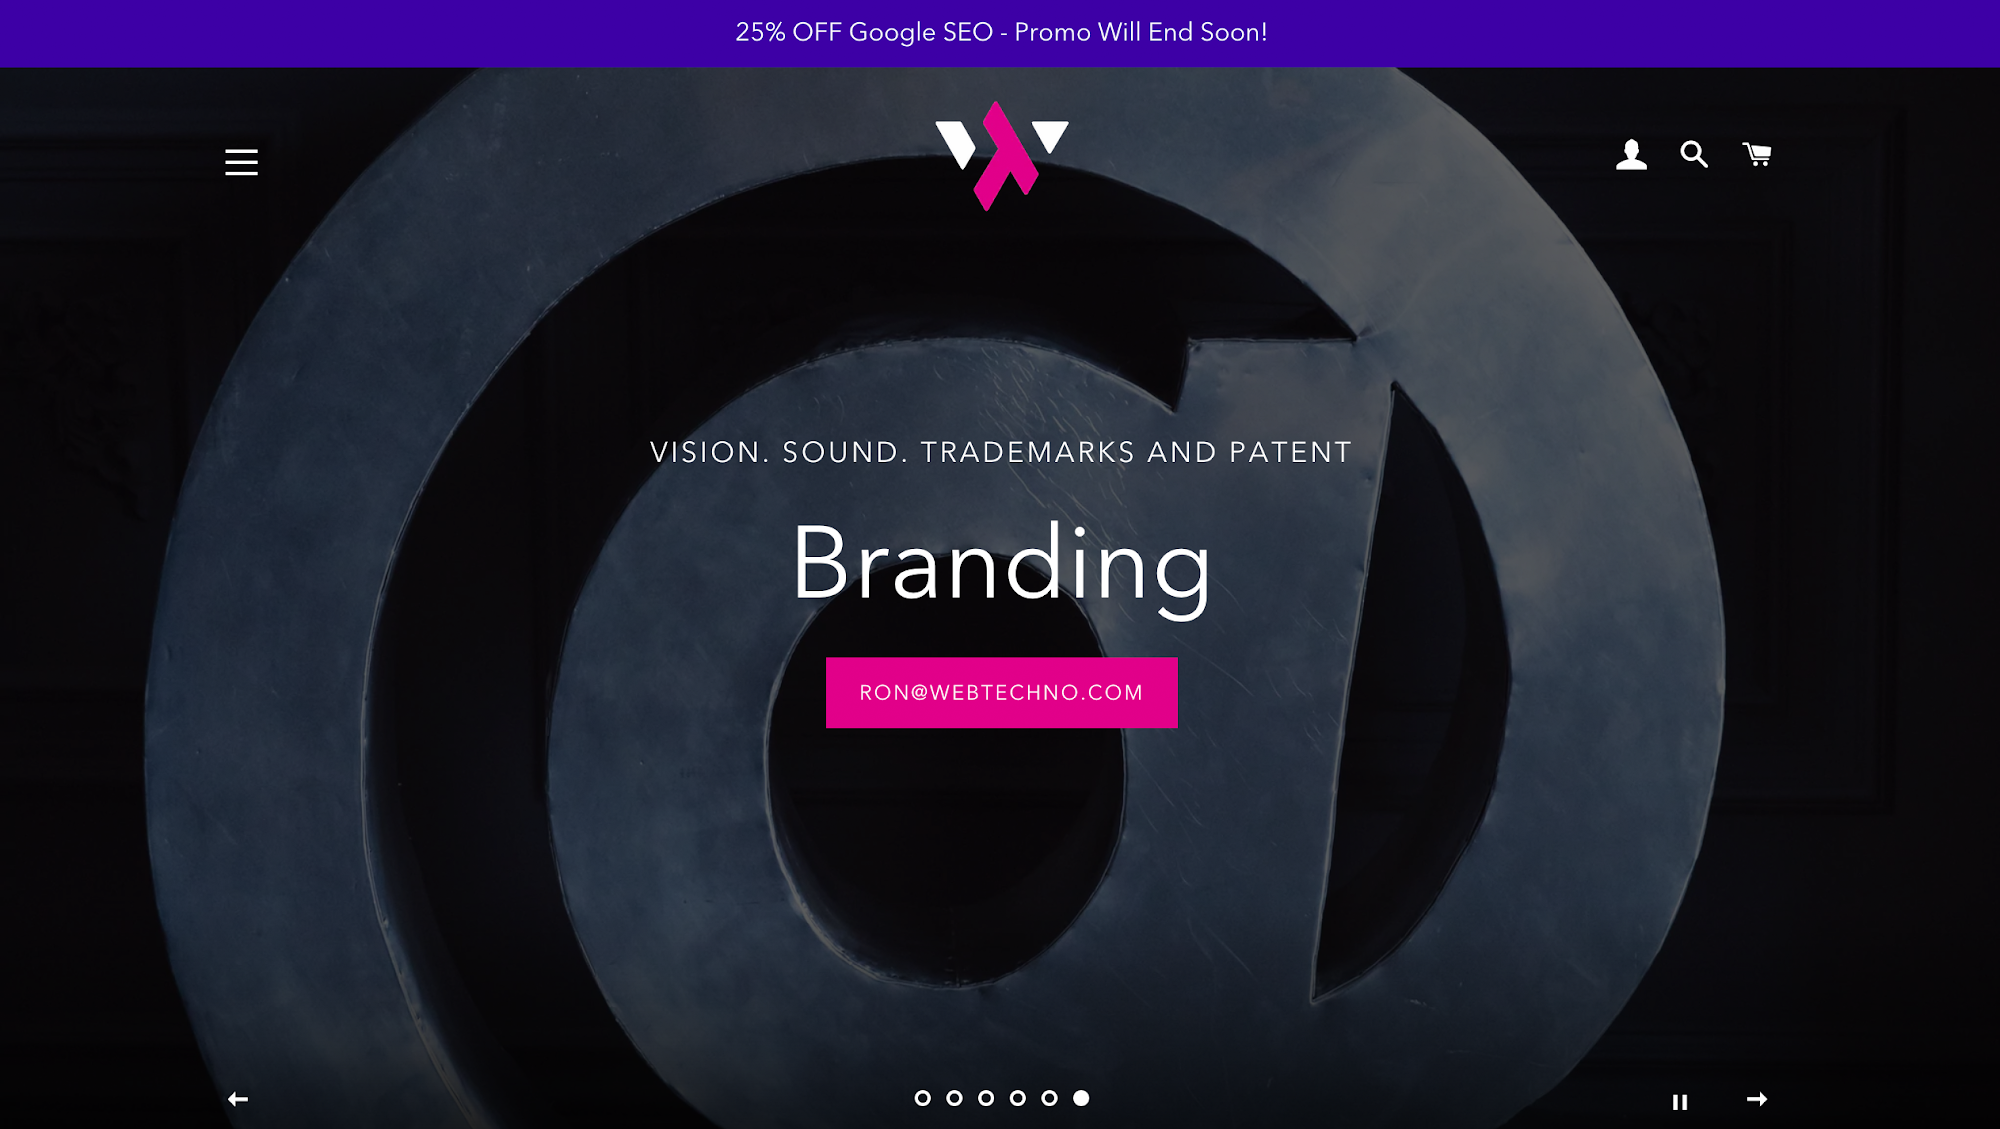Image resolution: width=2000 pixels, height=1129 pixels.
Task: Go to the previous slide arrow
Action: coord(238,1099)
